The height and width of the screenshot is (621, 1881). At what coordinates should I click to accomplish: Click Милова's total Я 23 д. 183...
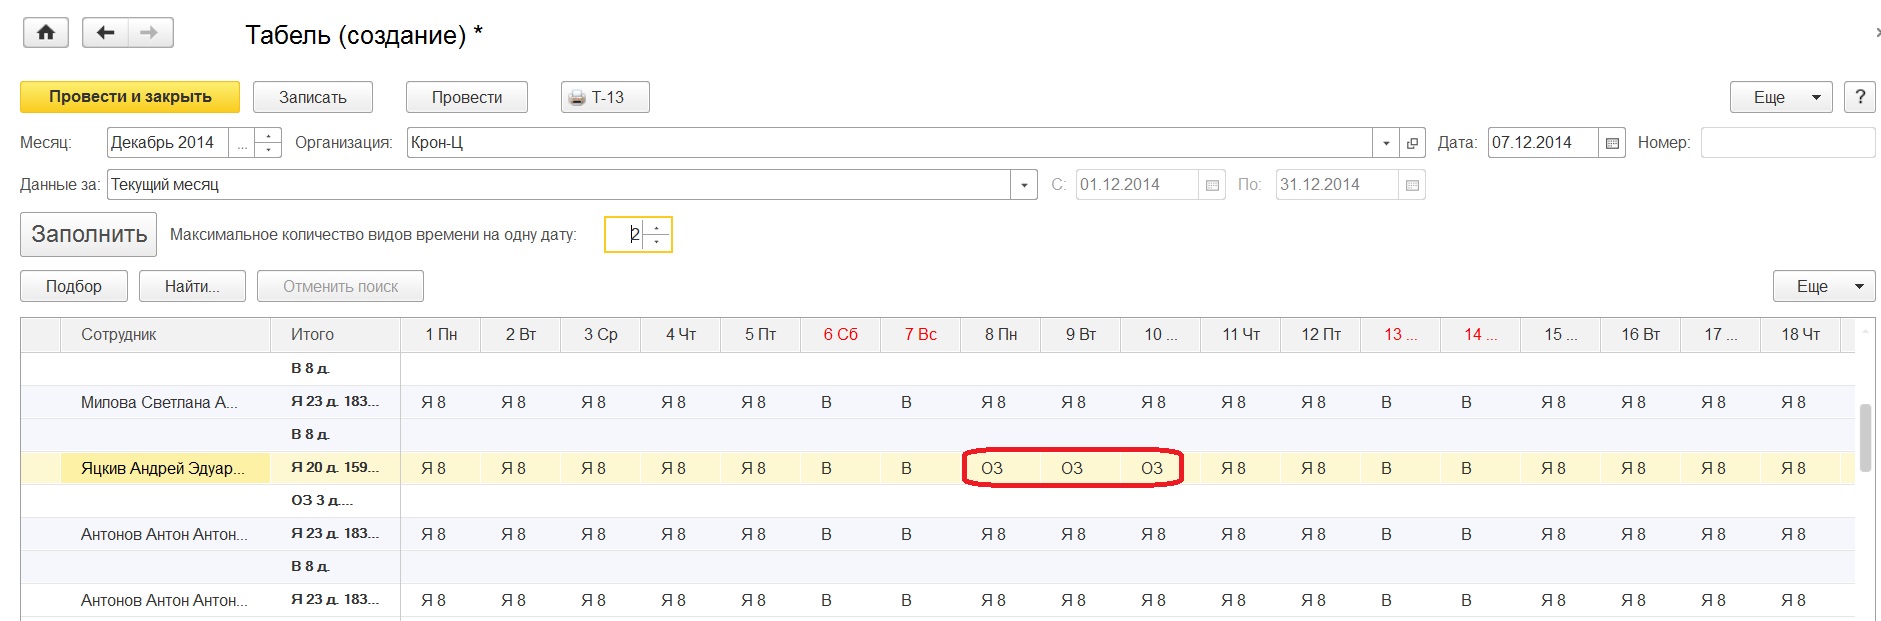click(x=335, y=402)
